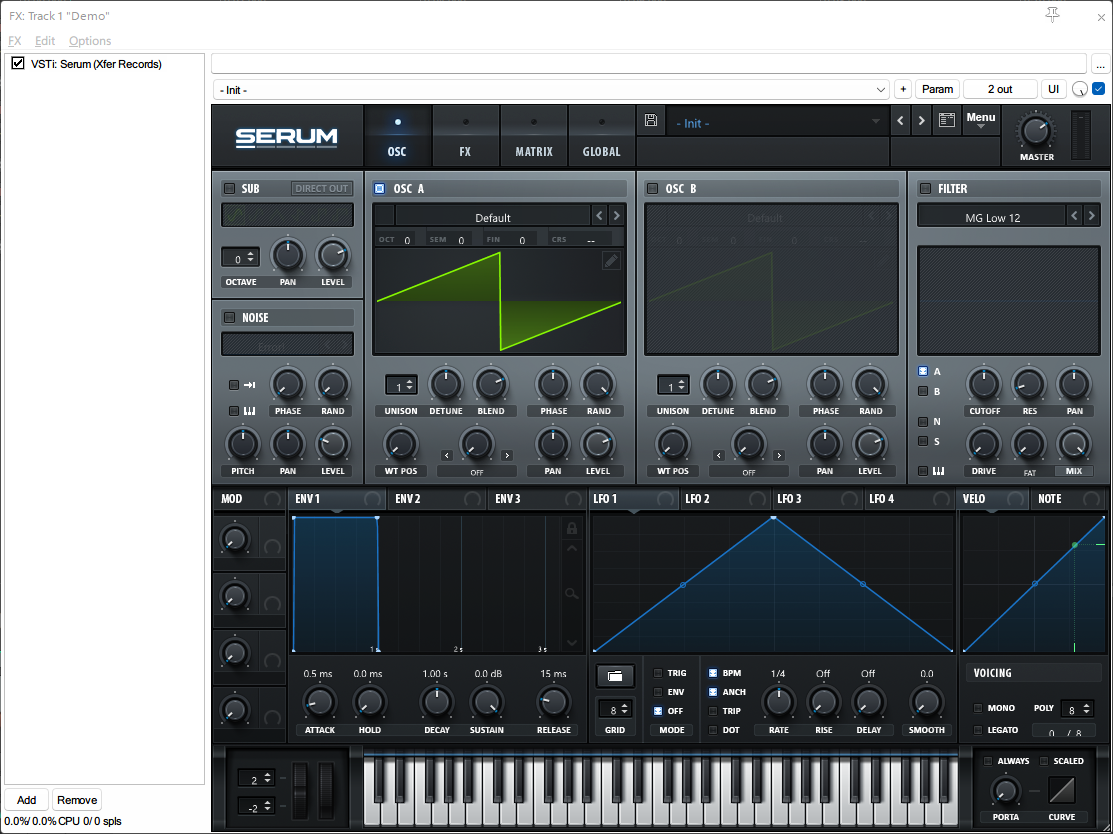
Task: Enable MONO voicing checkbox
Action: click(x=978, y=708)
